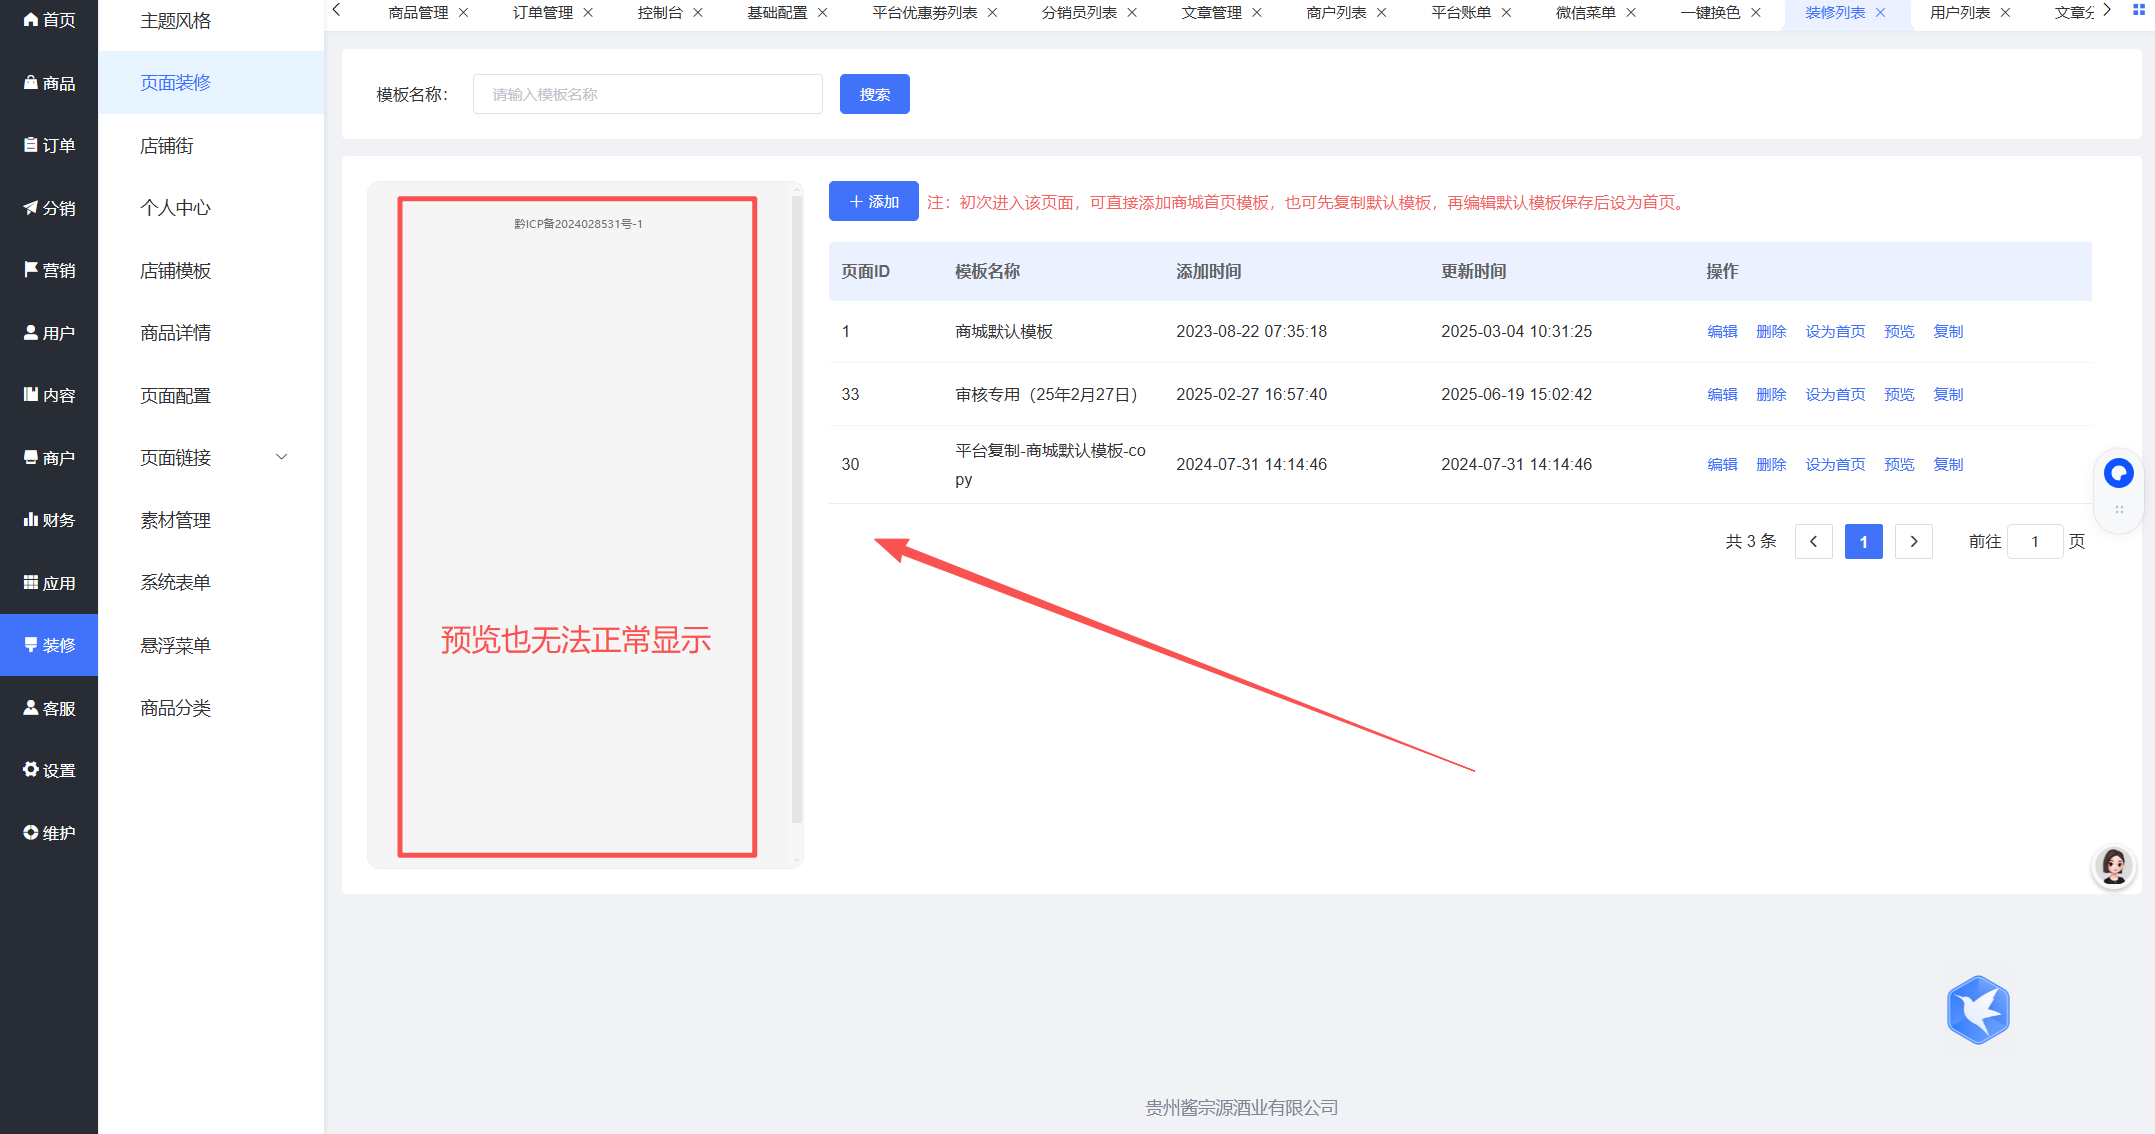Open the blue chat bubble floating icon
2155x1134 pixels.
pos(2118,473)
